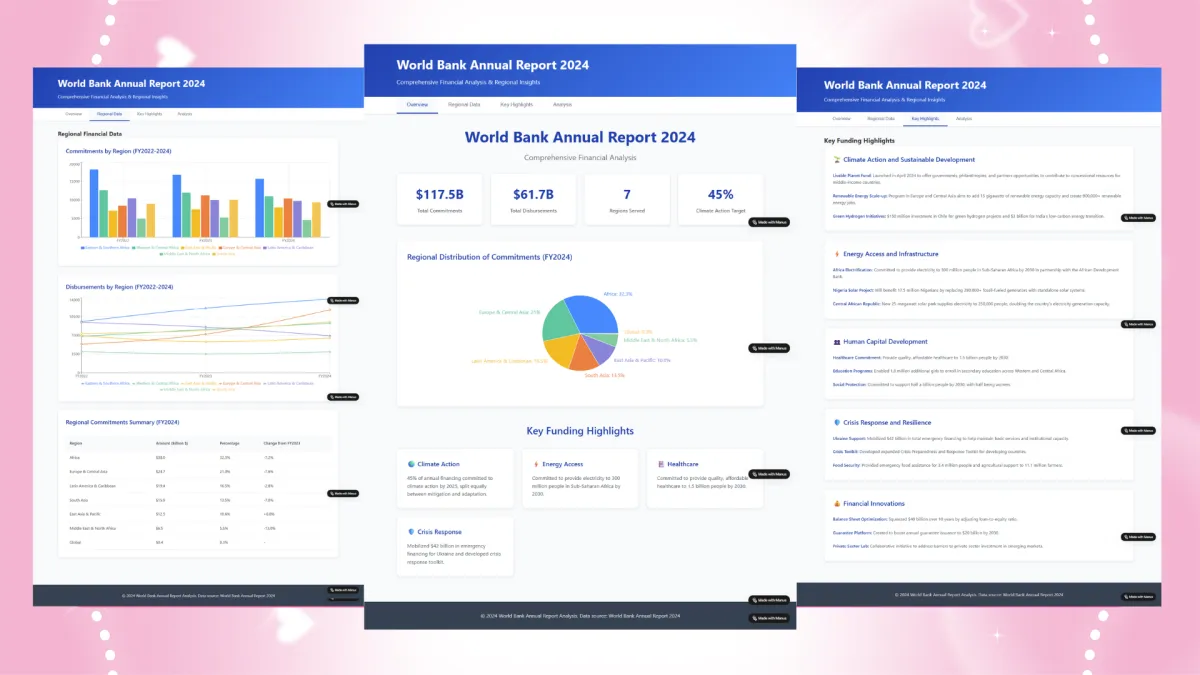Click Disbursements by Region (FY2022-2024) chart title
This screenshot has height=675, width=1200.
point(119,286)
